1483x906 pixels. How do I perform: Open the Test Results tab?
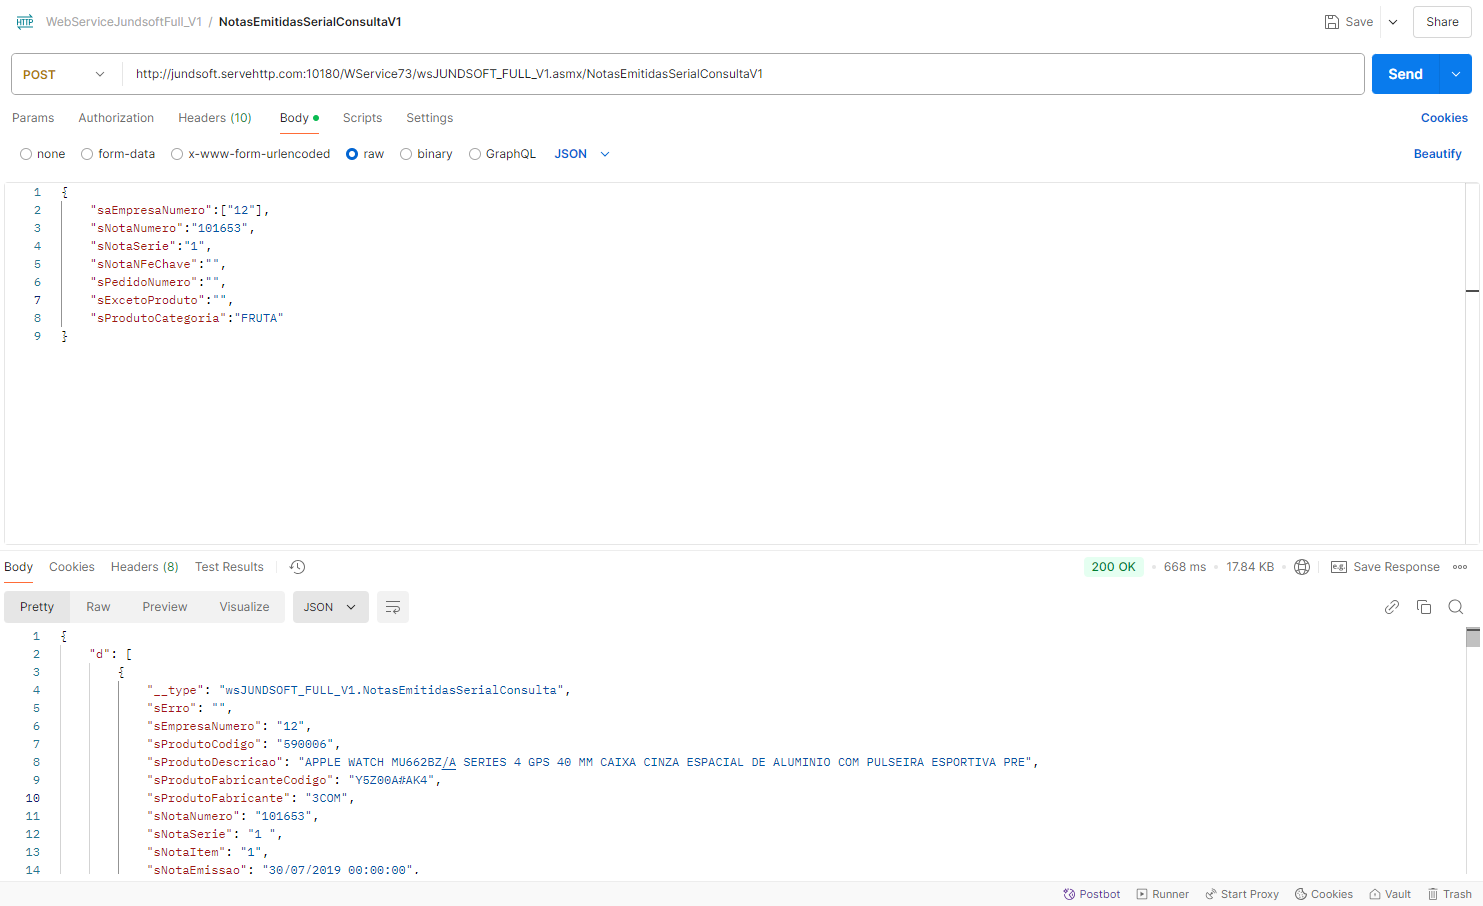(x=229, y=567)
